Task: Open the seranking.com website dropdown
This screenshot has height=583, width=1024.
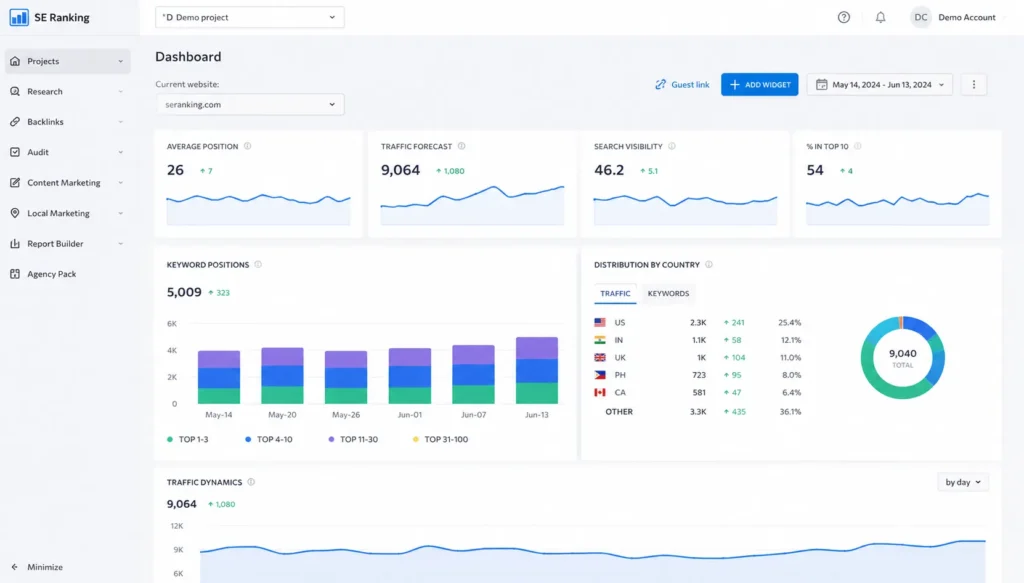Action: tap(249, 104)
